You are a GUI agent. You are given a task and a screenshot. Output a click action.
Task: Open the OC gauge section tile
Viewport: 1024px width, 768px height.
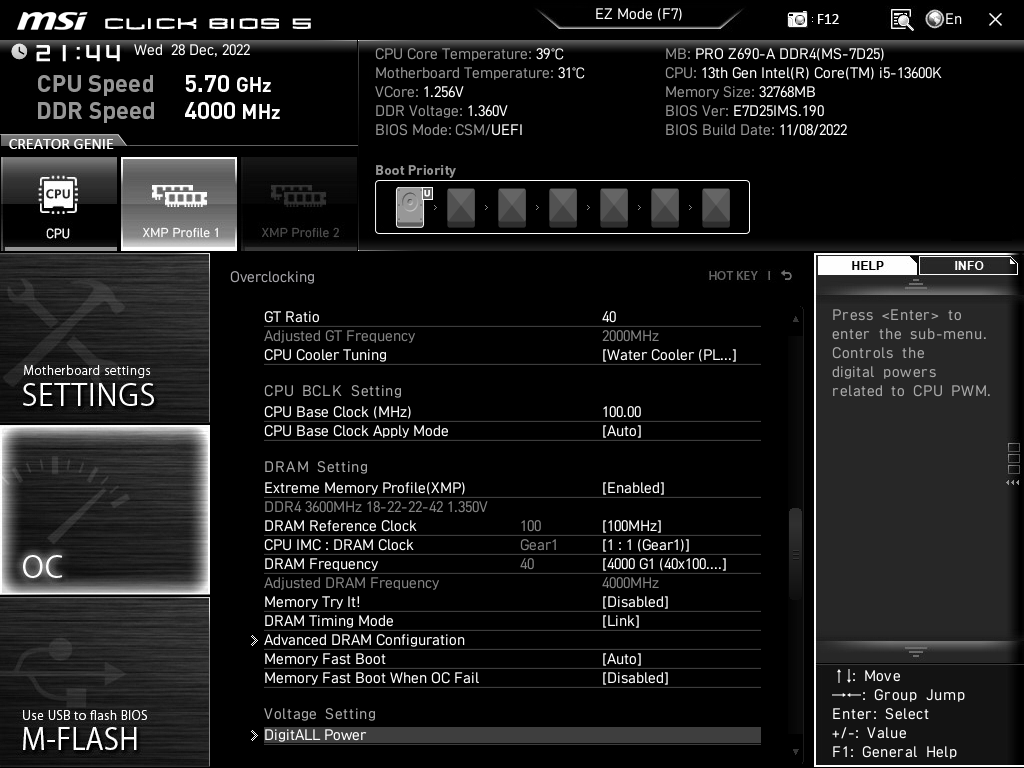(x=105, y=510)
